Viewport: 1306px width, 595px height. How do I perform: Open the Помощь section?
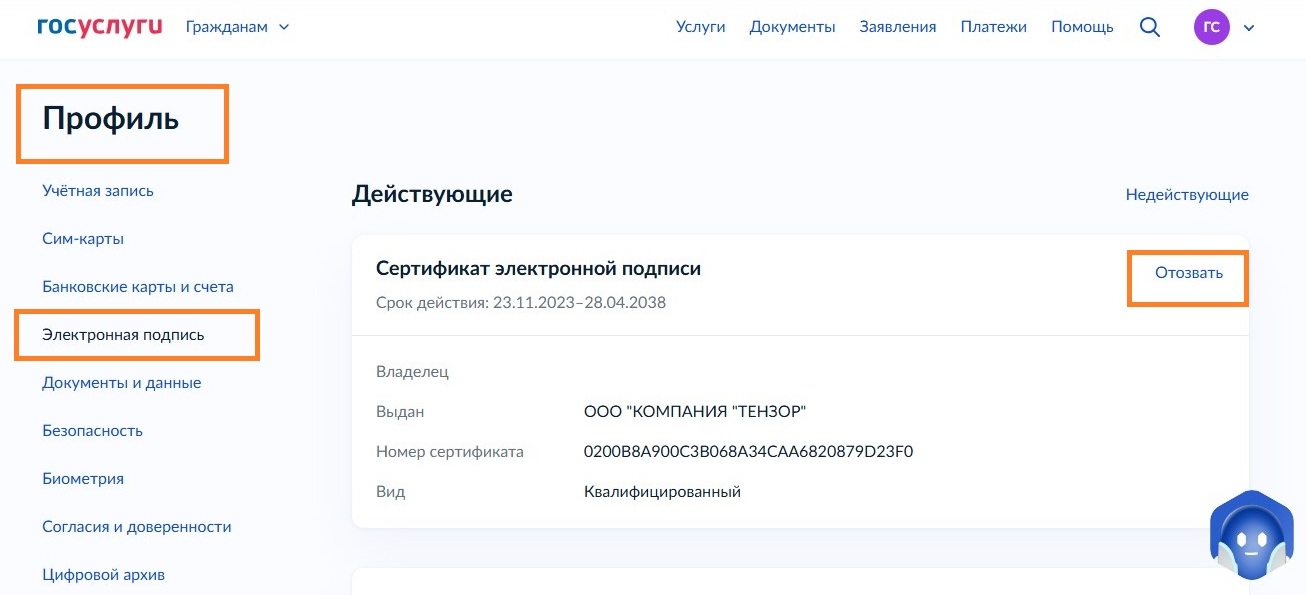1080,27
